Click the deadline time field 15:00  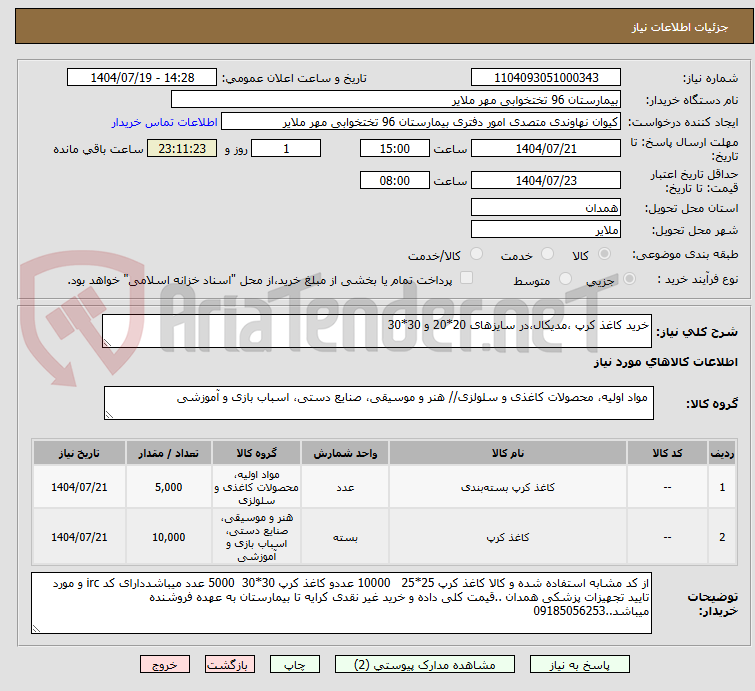pyautogui.click(x=394, y=148)
